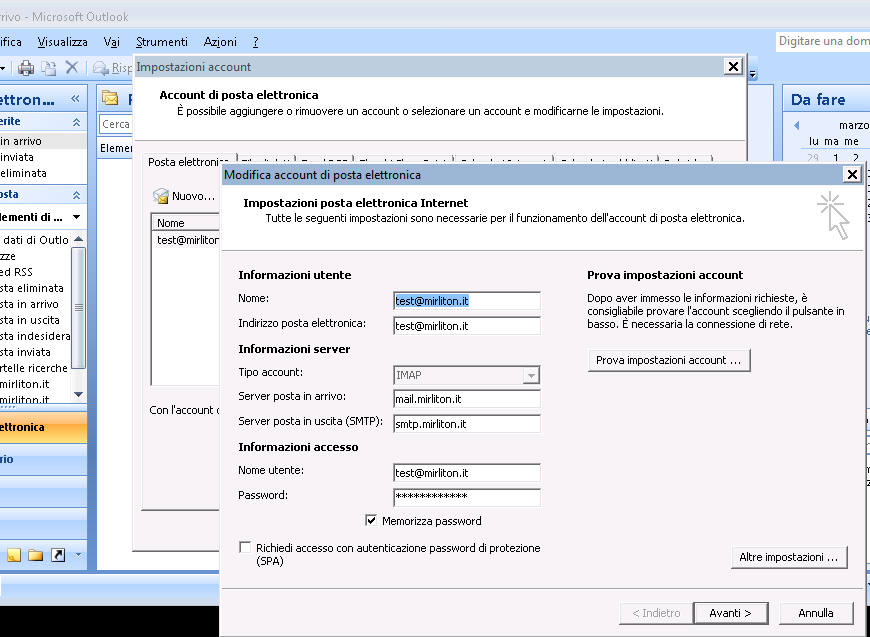Close the Impostazioni account window

click(733, 67)
